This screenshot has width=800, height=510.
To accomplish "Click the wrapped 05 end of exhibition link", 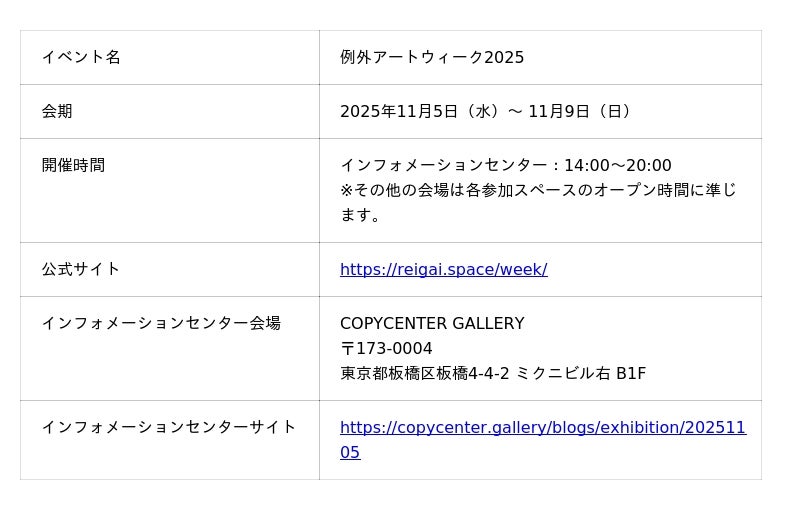I will (350, 452).
